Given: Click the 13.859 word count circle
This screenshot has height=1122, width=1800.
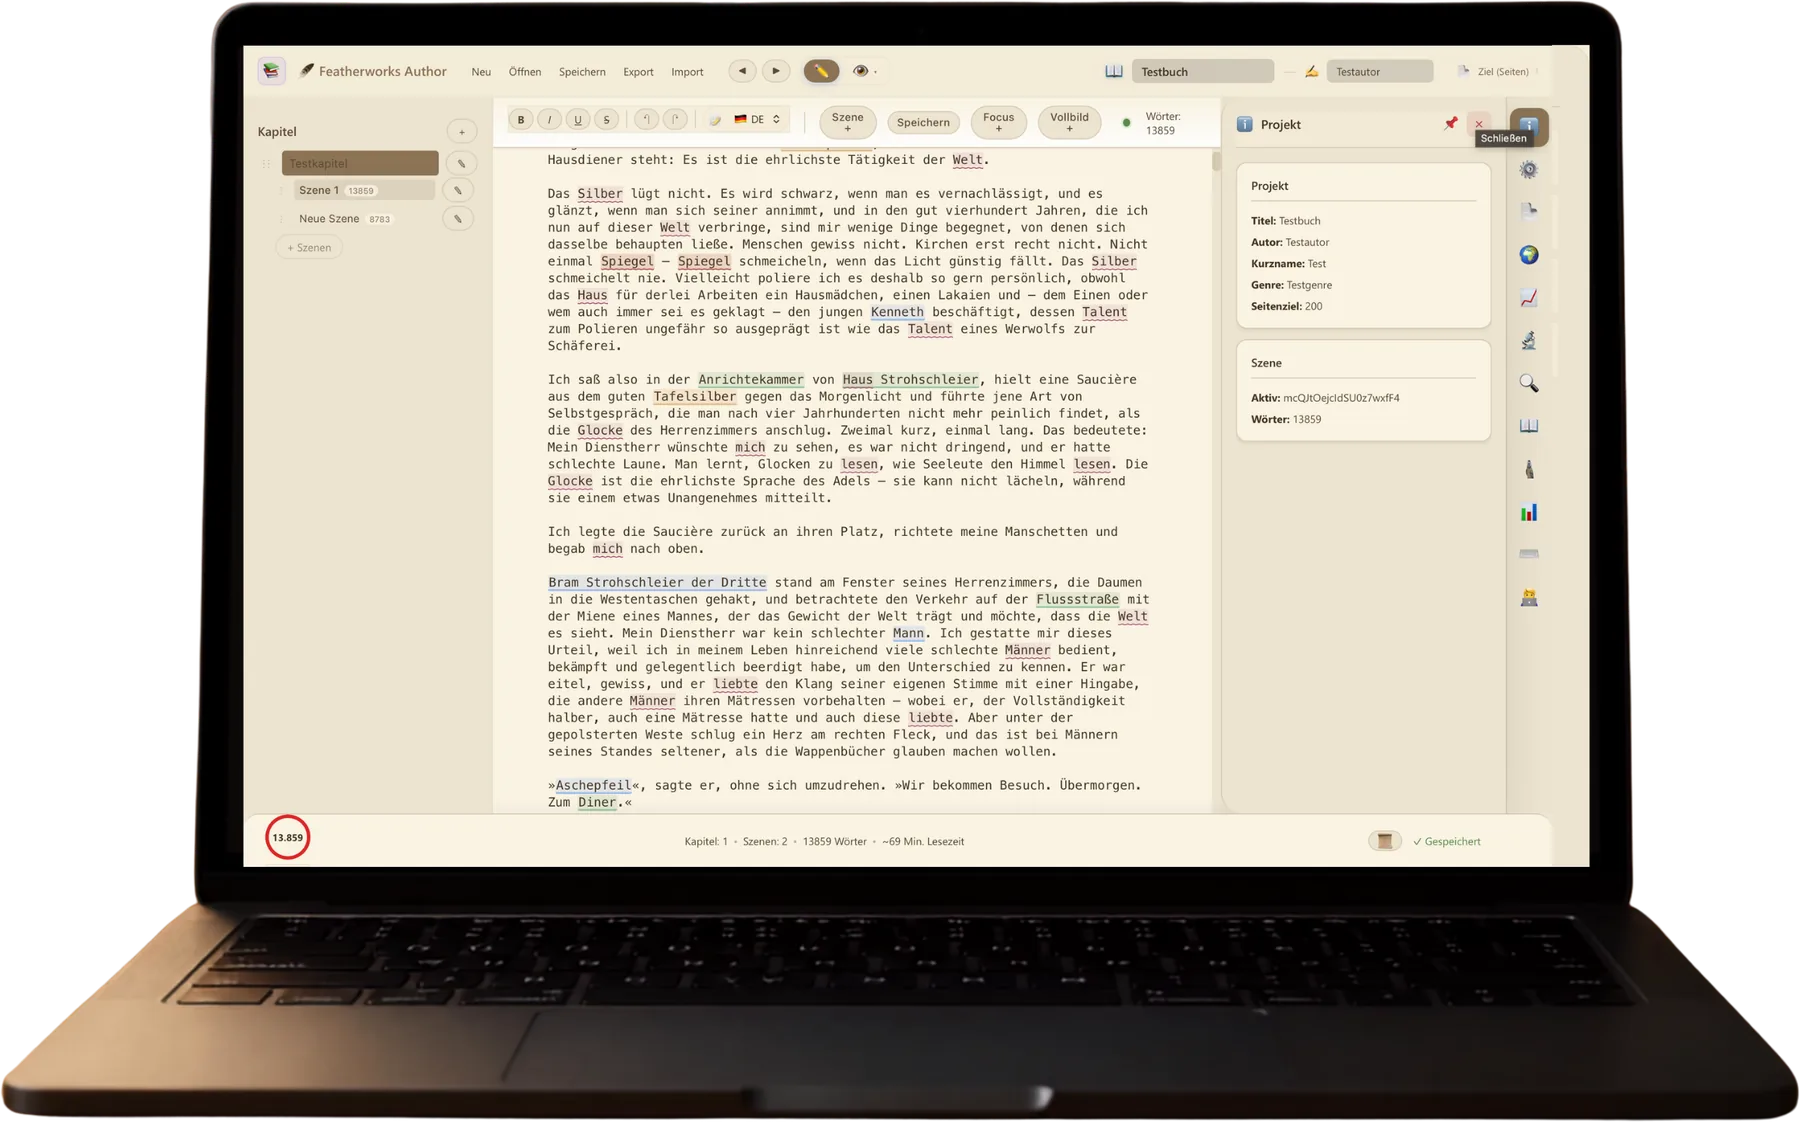Looking at the screenshot, I should click(x=288, y=838).
